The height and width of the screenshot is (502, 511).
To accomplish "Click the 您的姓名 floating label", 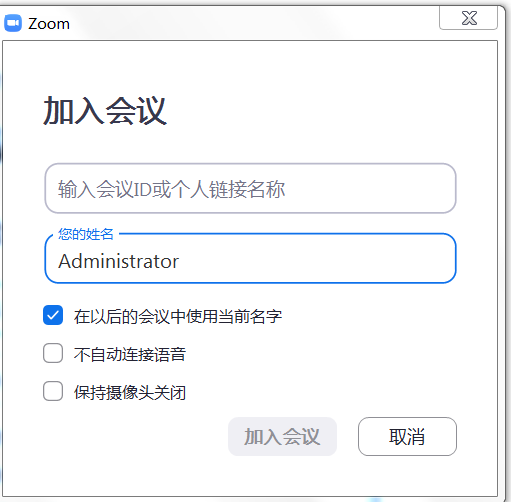I will tap(86, 234).
